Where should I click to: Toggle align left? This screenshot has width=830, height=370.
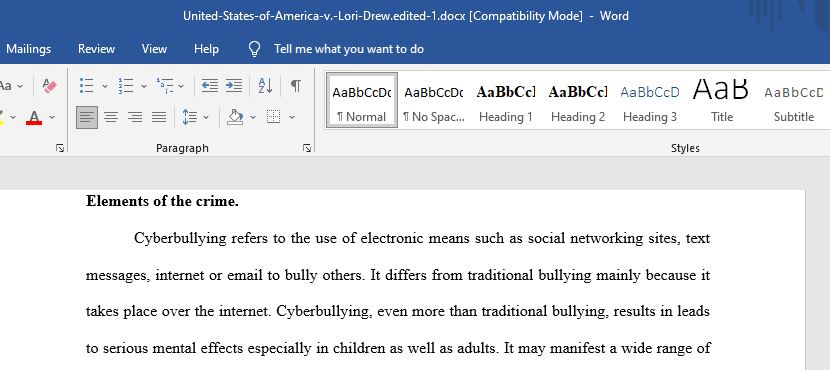click(87, 117)
